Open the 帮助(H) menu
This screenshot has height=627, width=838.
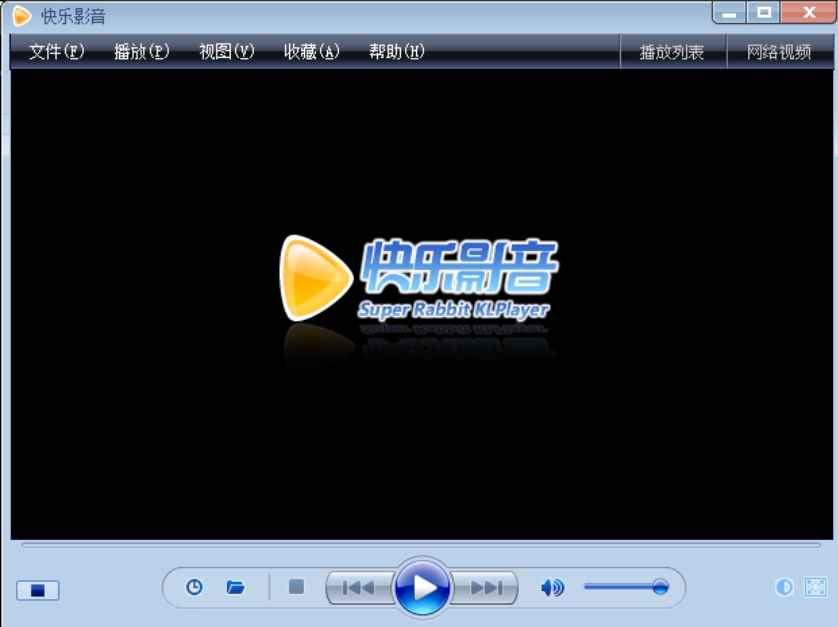[397, 51]
